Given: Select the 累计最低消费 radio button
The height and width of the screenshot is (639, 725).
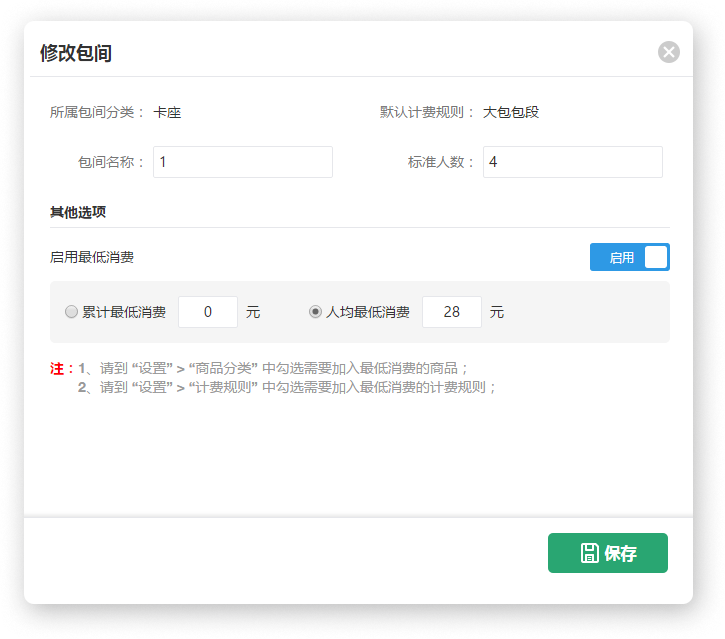Looking at the screenshot, I should pos(71,312).
